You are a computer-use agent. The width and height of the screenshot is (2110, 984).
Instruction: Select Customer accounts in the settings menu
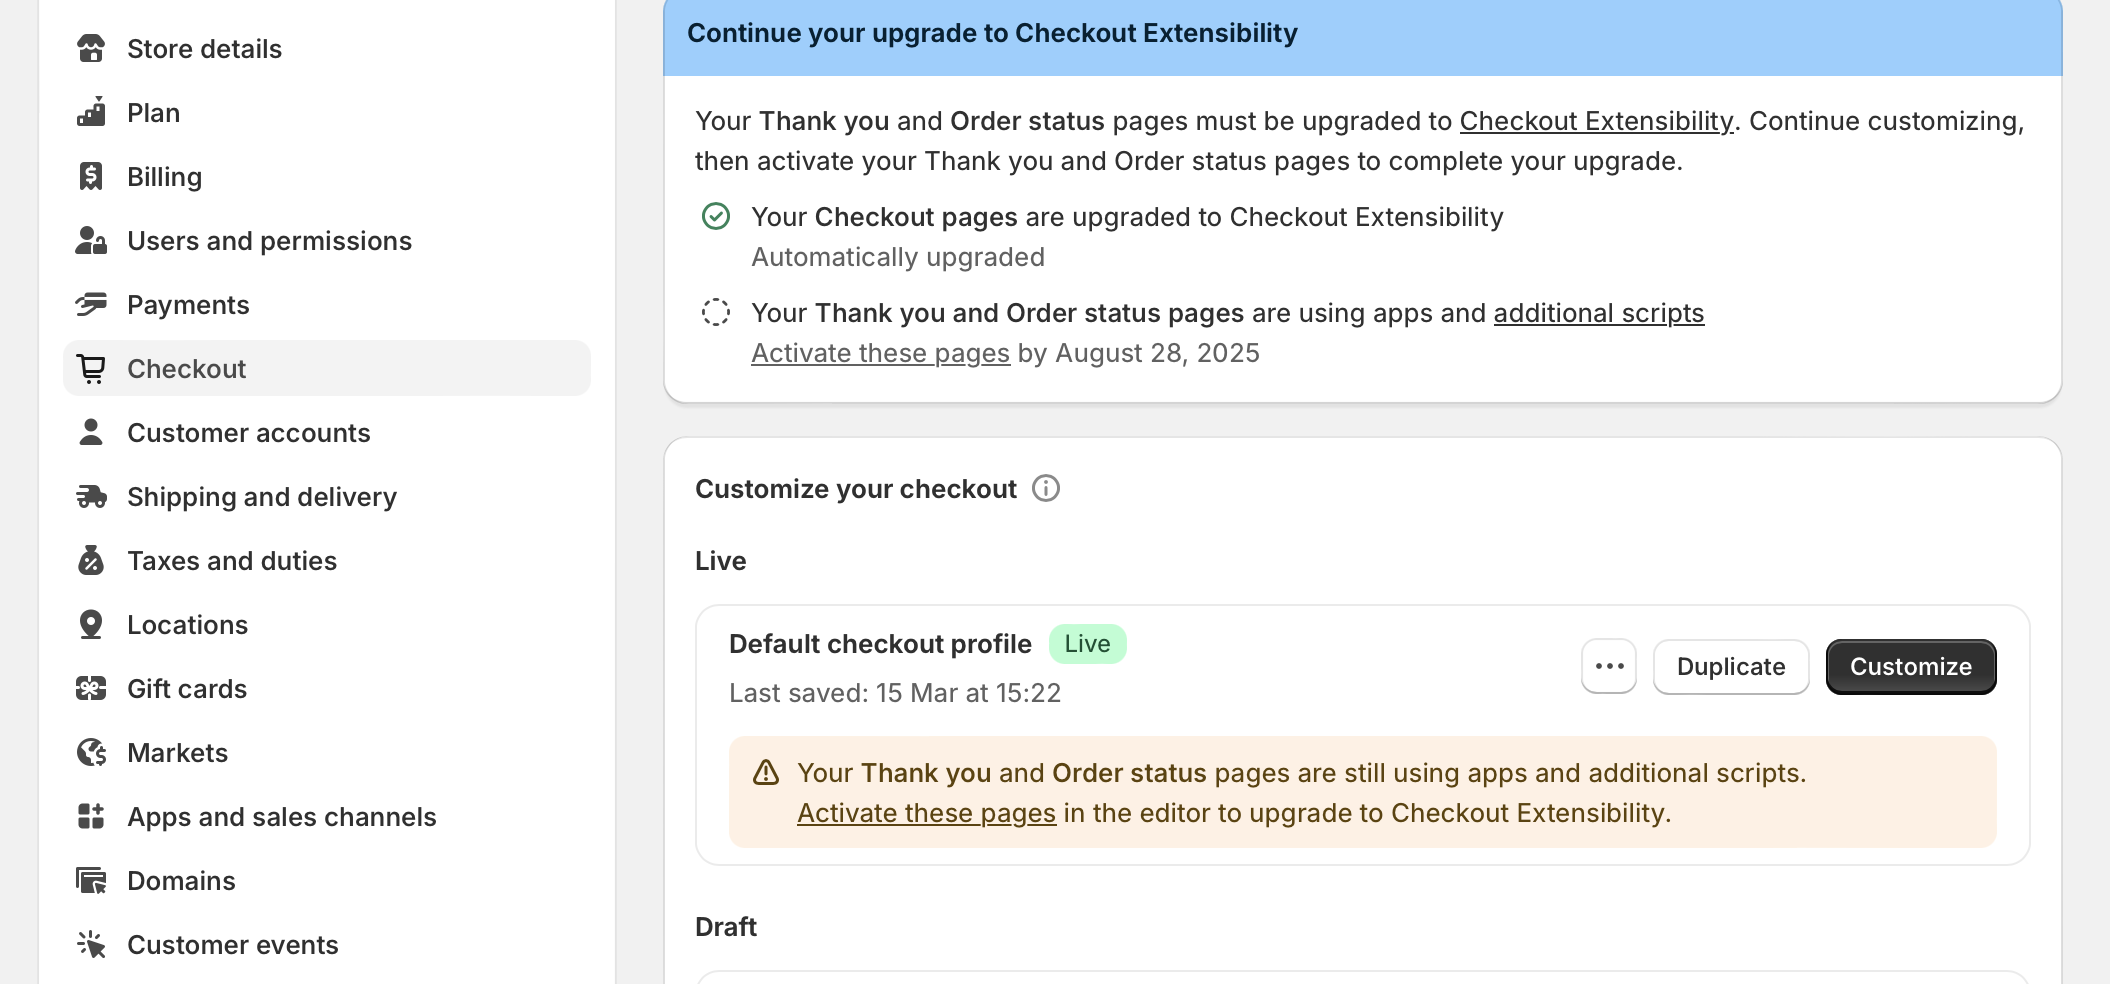tap(248, 432)
